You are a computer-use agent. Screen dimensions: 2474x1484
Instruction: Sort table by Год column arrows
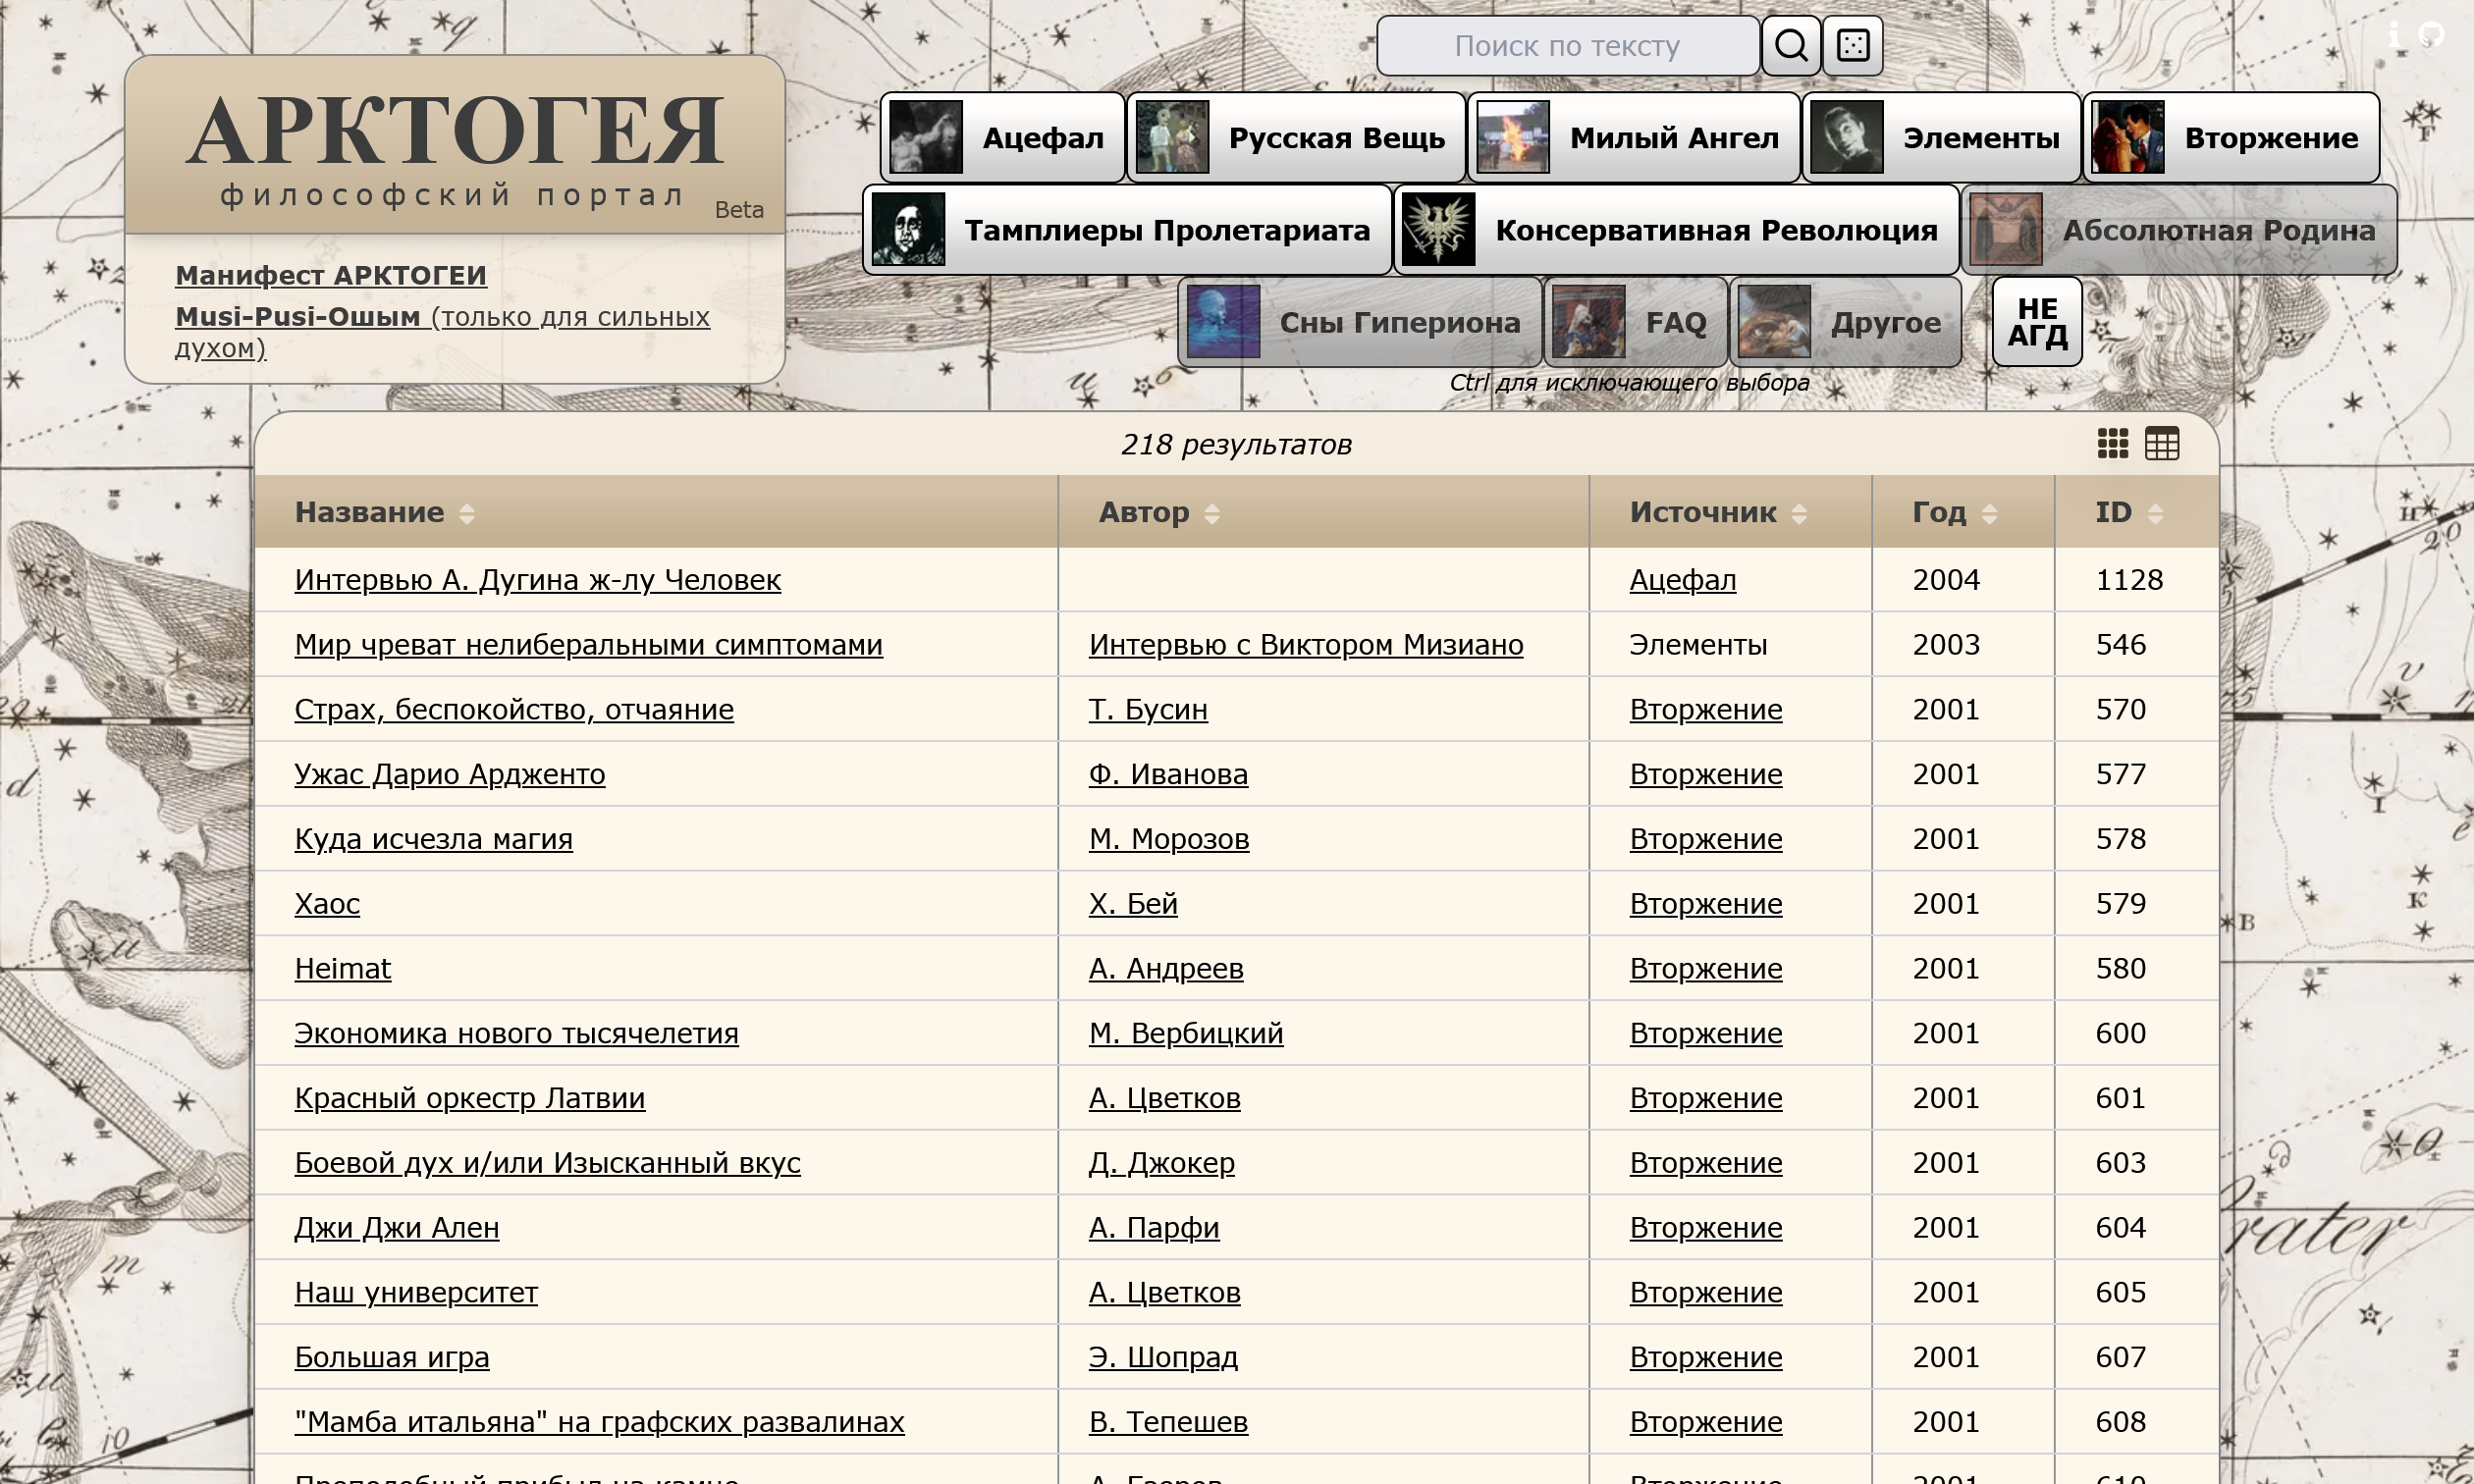point(1989,514)
